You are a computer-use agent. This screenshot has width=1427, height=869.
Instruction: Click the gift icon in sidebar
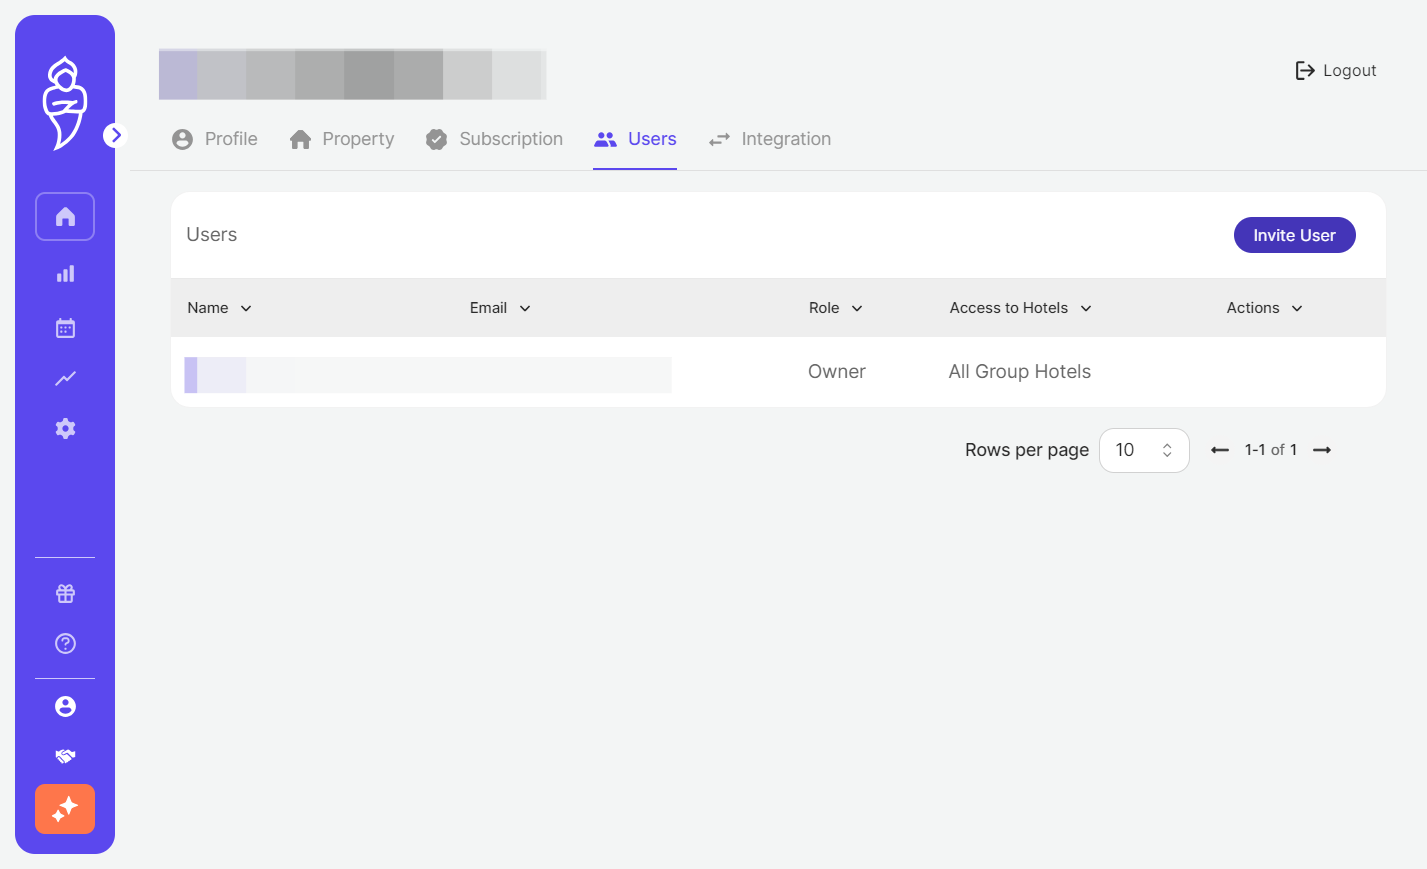tap(65, 593)
